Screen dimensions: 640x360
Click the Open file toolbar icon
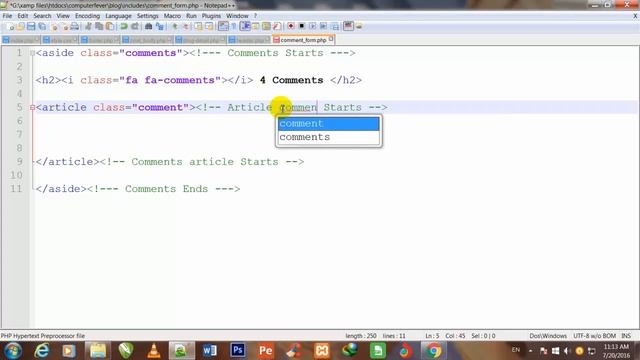[20, 26]
